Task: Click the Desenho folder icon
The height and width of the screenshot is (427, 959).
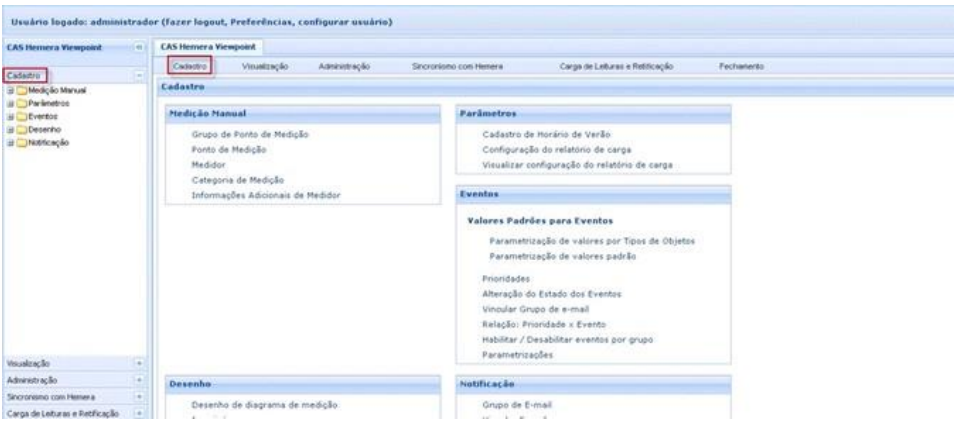Action: click(x=19, y=128)
